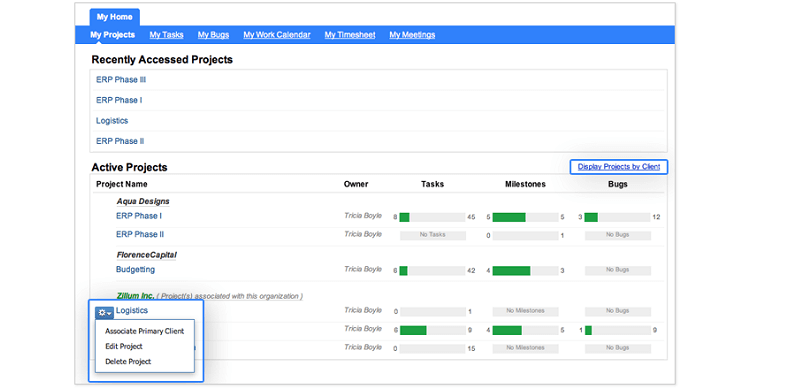The height and width of the screenshot is (391, 785).
Task: Click the Project Name column header
Action: (x=122, y=184)
